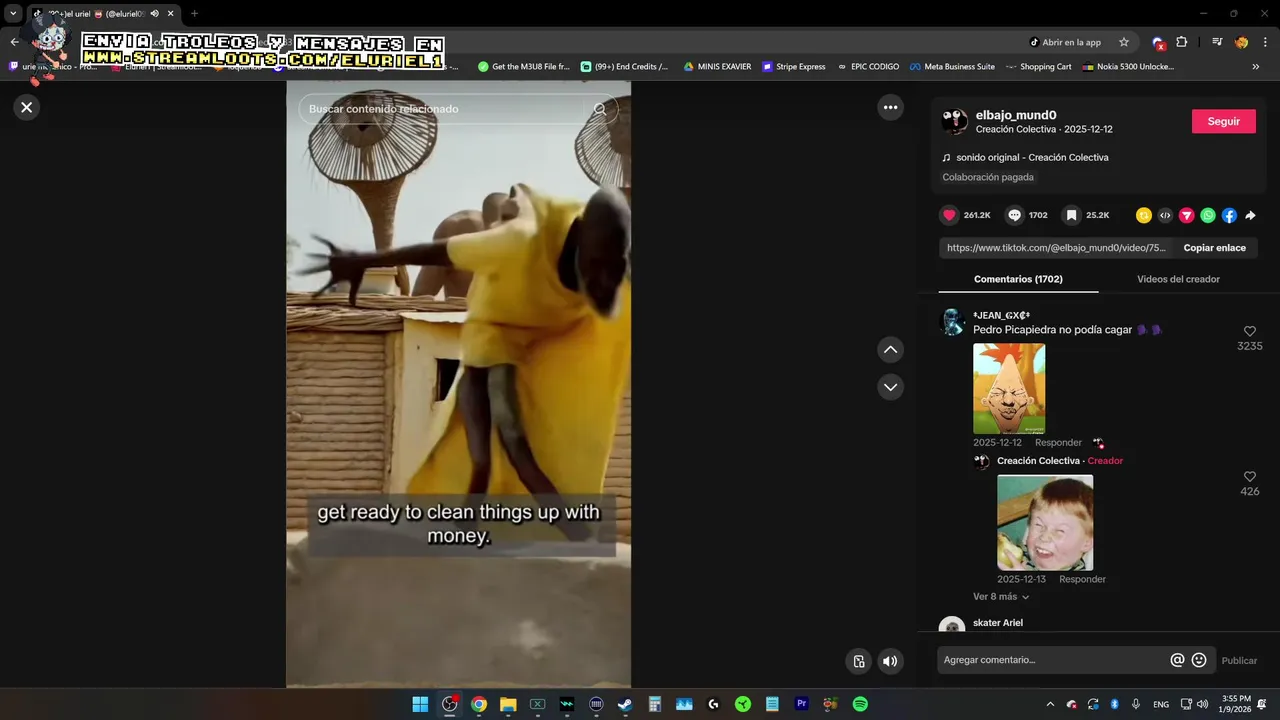This screenshot has width=1280, height=720.
Task: Open File Explorer from the taskbar
Action: (508, 704)
